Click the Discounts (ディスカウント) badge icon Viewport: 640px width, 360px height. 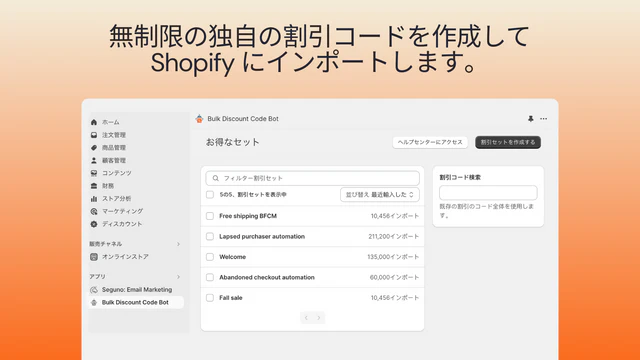click(x=94, y=224)
